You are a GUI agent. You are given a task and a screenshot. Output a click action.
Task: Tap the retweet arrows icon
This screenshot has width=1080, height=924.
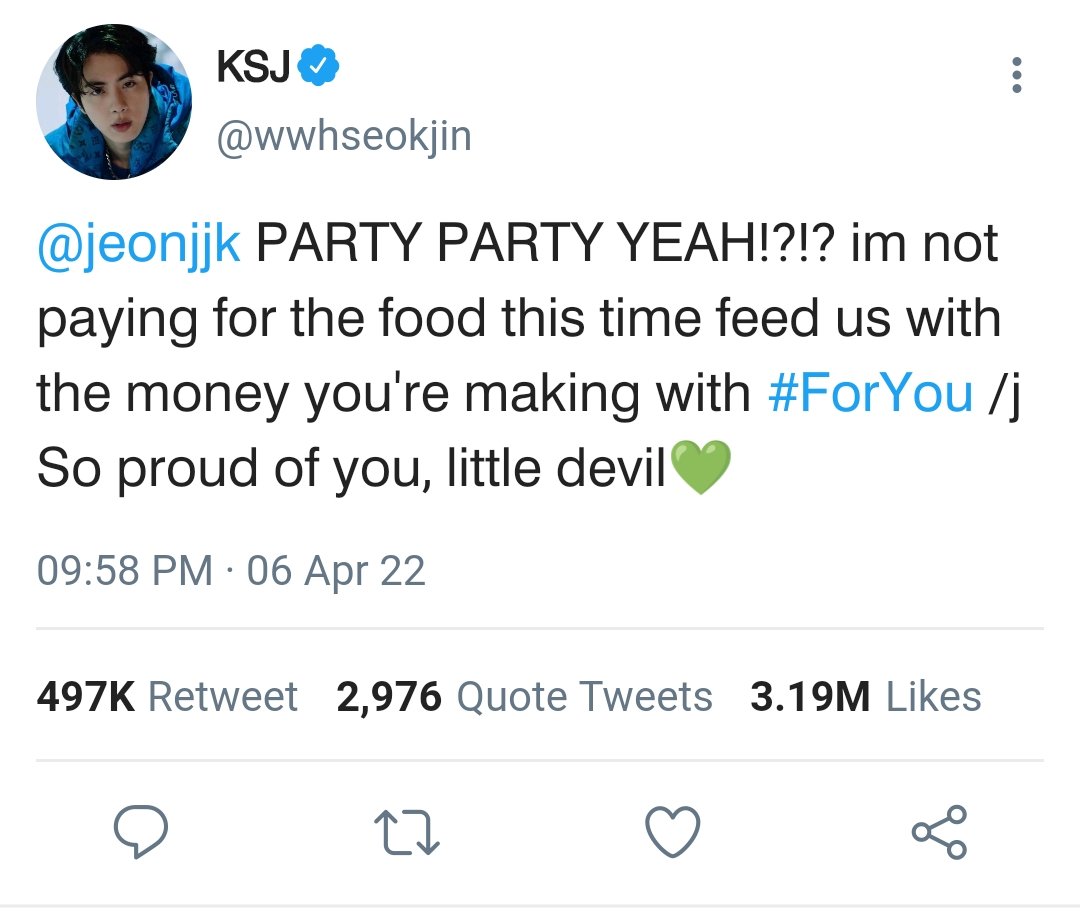pyautogui.click(x=406, y=832)
